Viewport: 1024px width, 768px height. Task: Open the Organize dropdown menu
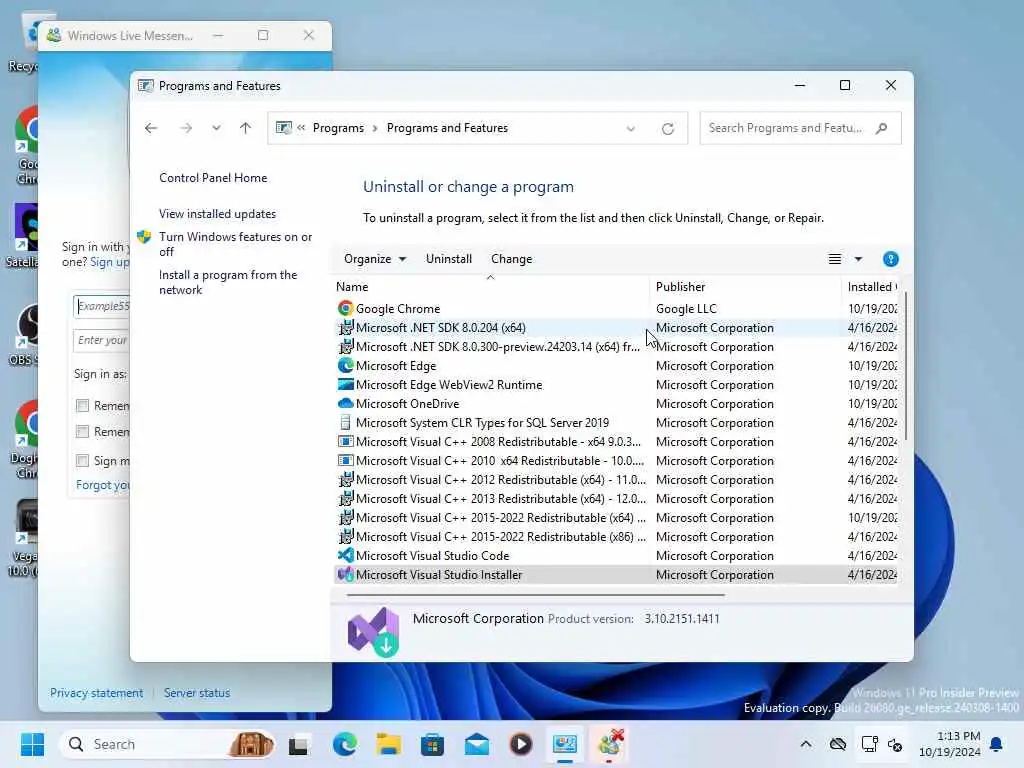pos(375,259)
